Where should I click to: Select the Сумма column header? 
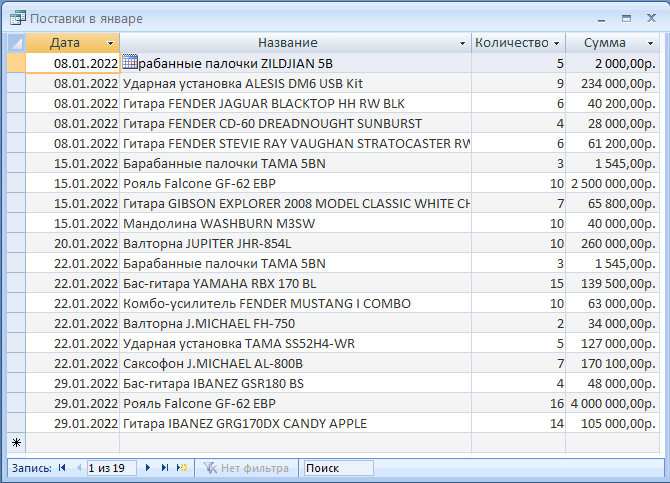tap(612, 43)
